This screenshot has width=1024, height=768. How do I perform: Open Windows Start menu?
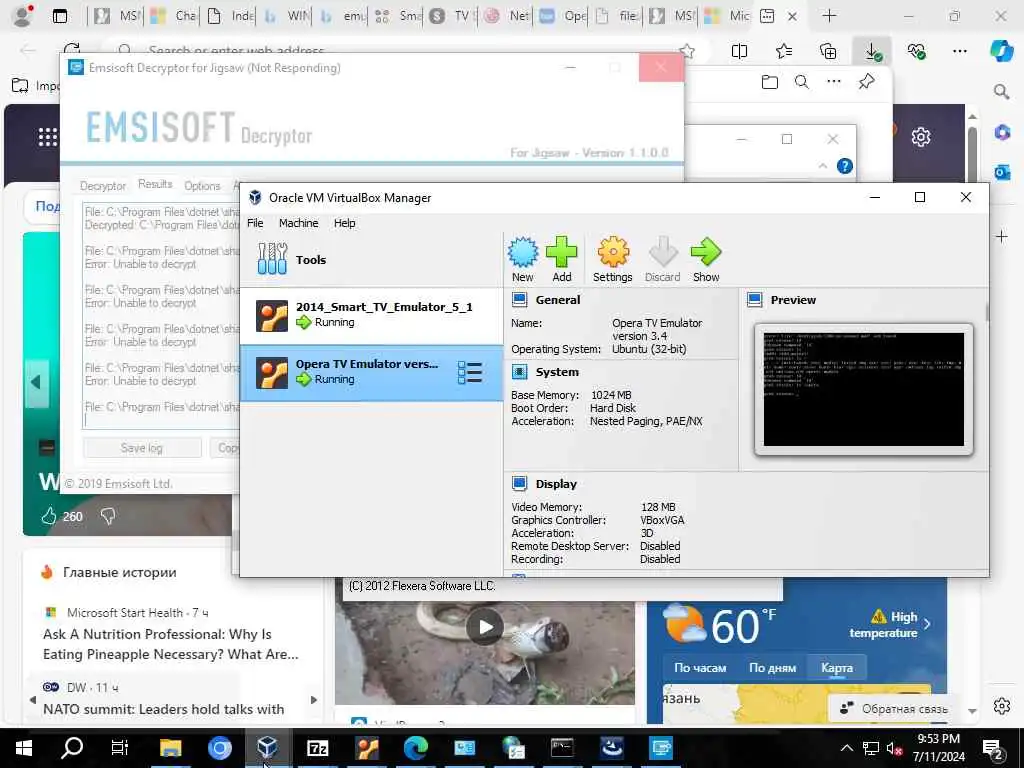click(x=24, y=748)
